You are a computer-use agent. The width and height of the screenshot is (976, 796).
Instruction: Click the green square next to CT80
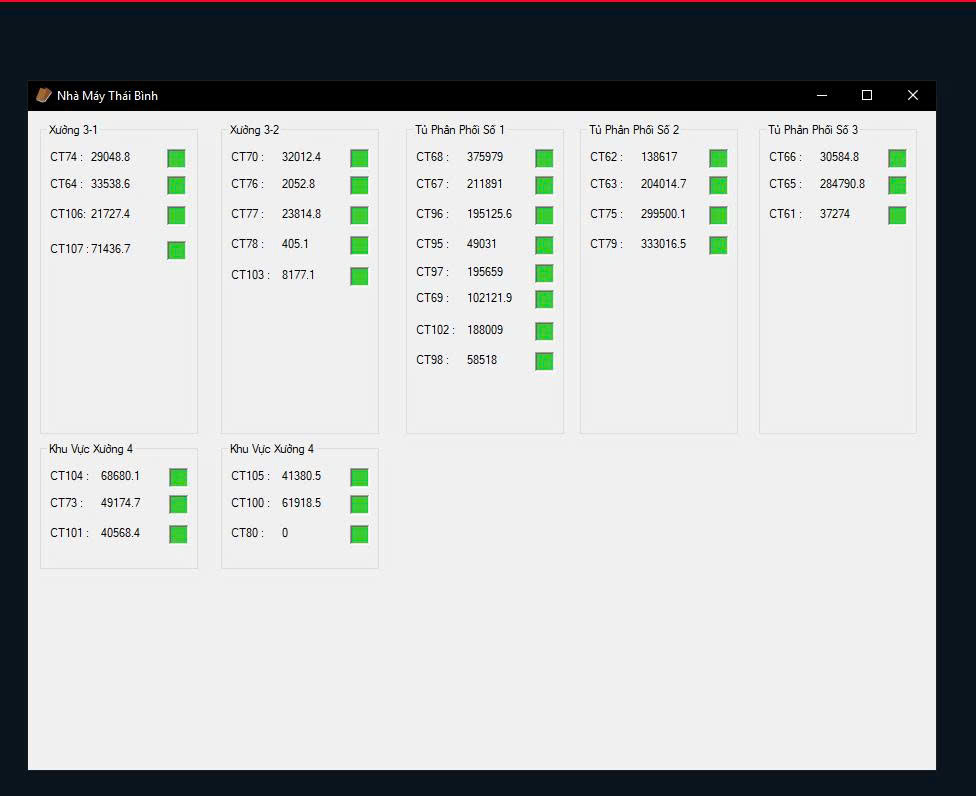(x=359, y=534)
